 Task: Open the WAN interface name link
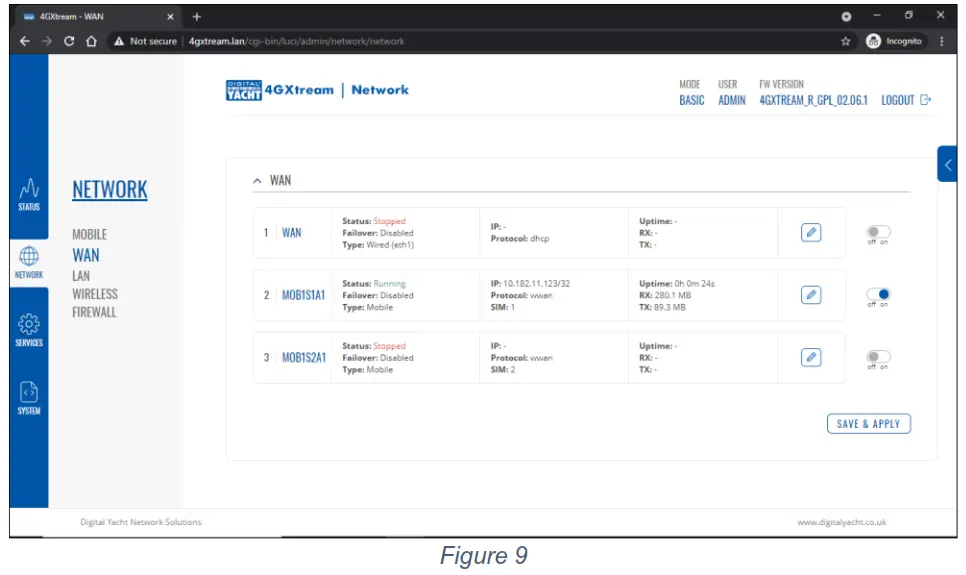pos(291,232)
